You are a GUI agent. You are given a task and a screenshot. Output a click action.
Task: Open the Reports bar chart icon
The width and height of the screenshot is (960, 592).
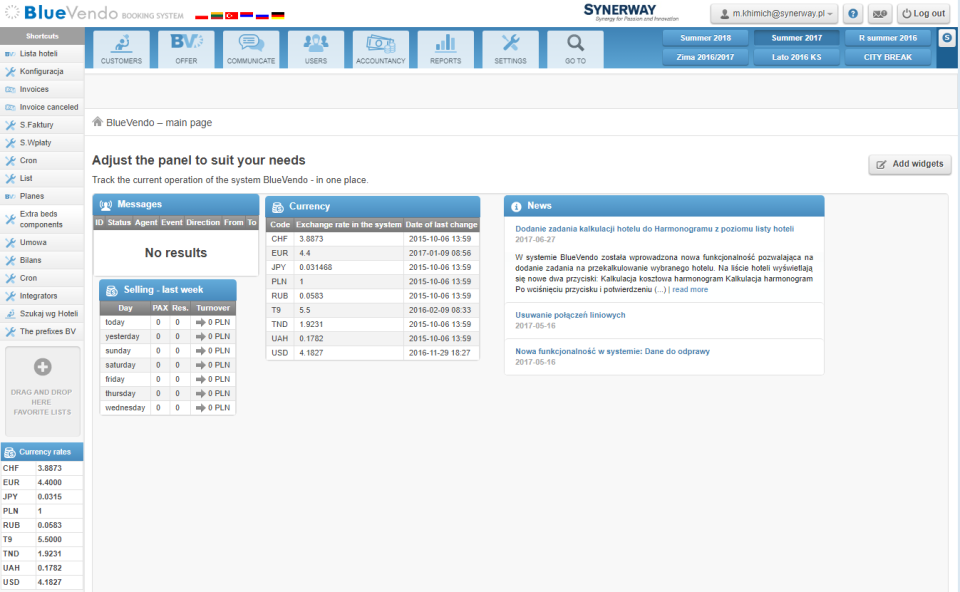click(x=446, y=49)
